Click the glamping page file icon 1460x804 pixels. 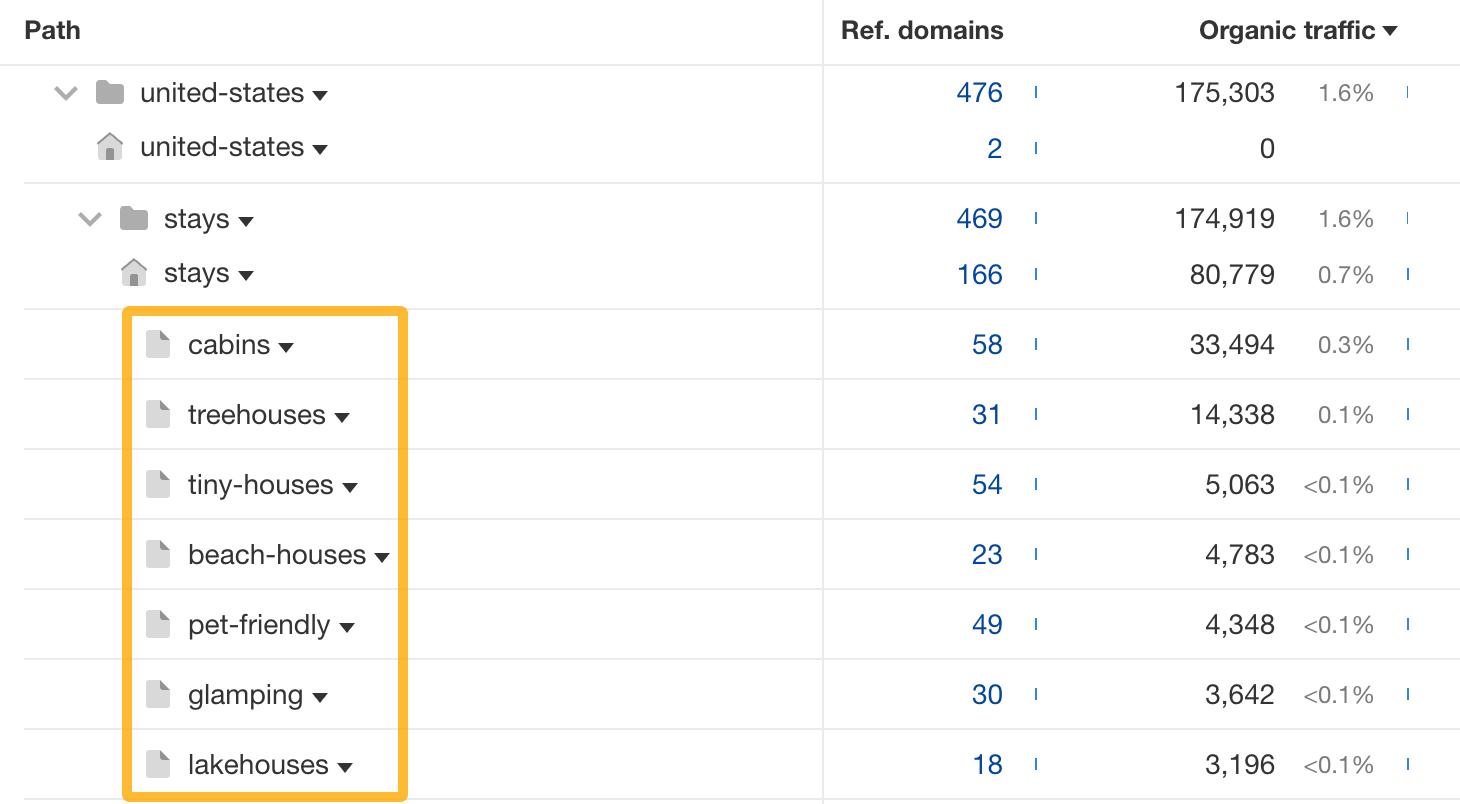158,695
